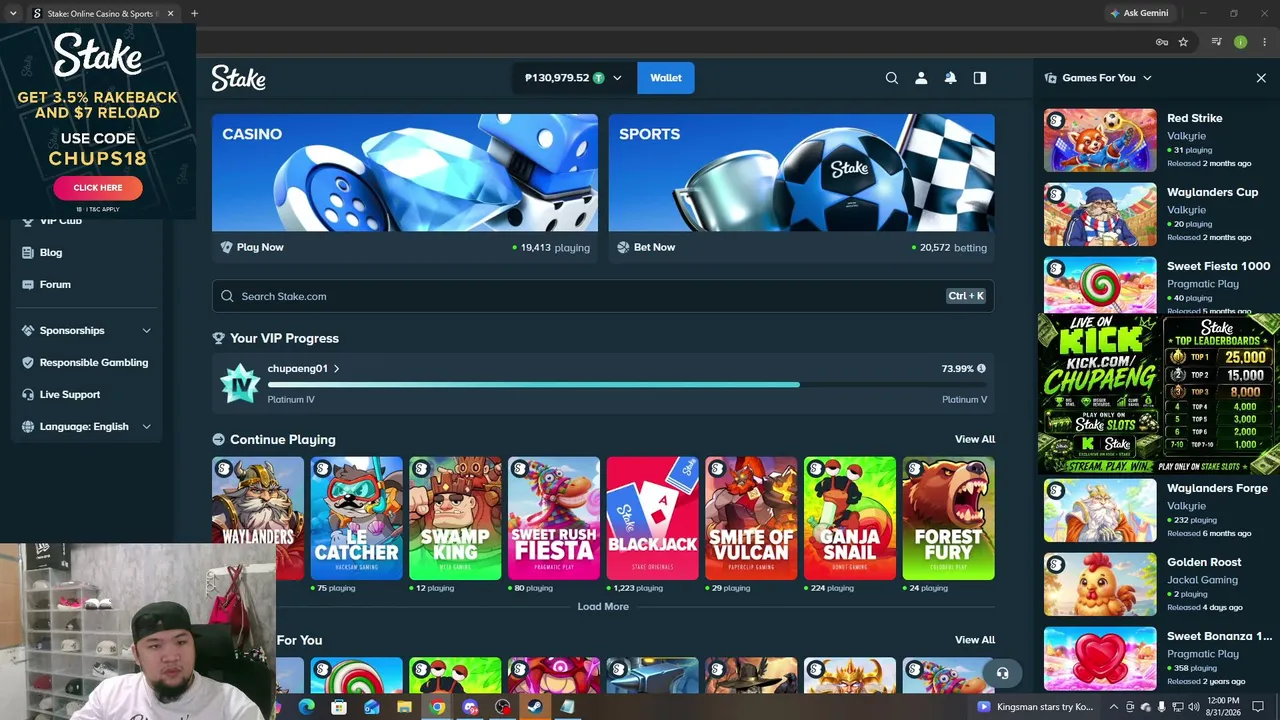The height and width of the screenshot is (720, 1280).
Task: Launch the Ganja Snail game
Action: [850, 518]
